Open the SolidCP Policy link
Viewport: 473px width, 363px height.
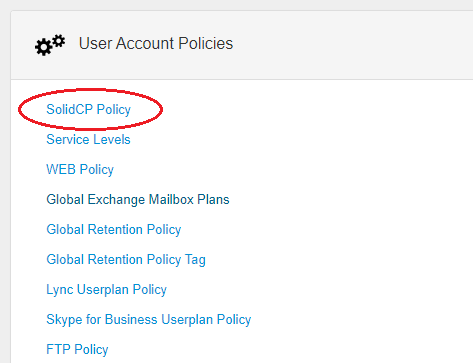[x=88, y=110]
